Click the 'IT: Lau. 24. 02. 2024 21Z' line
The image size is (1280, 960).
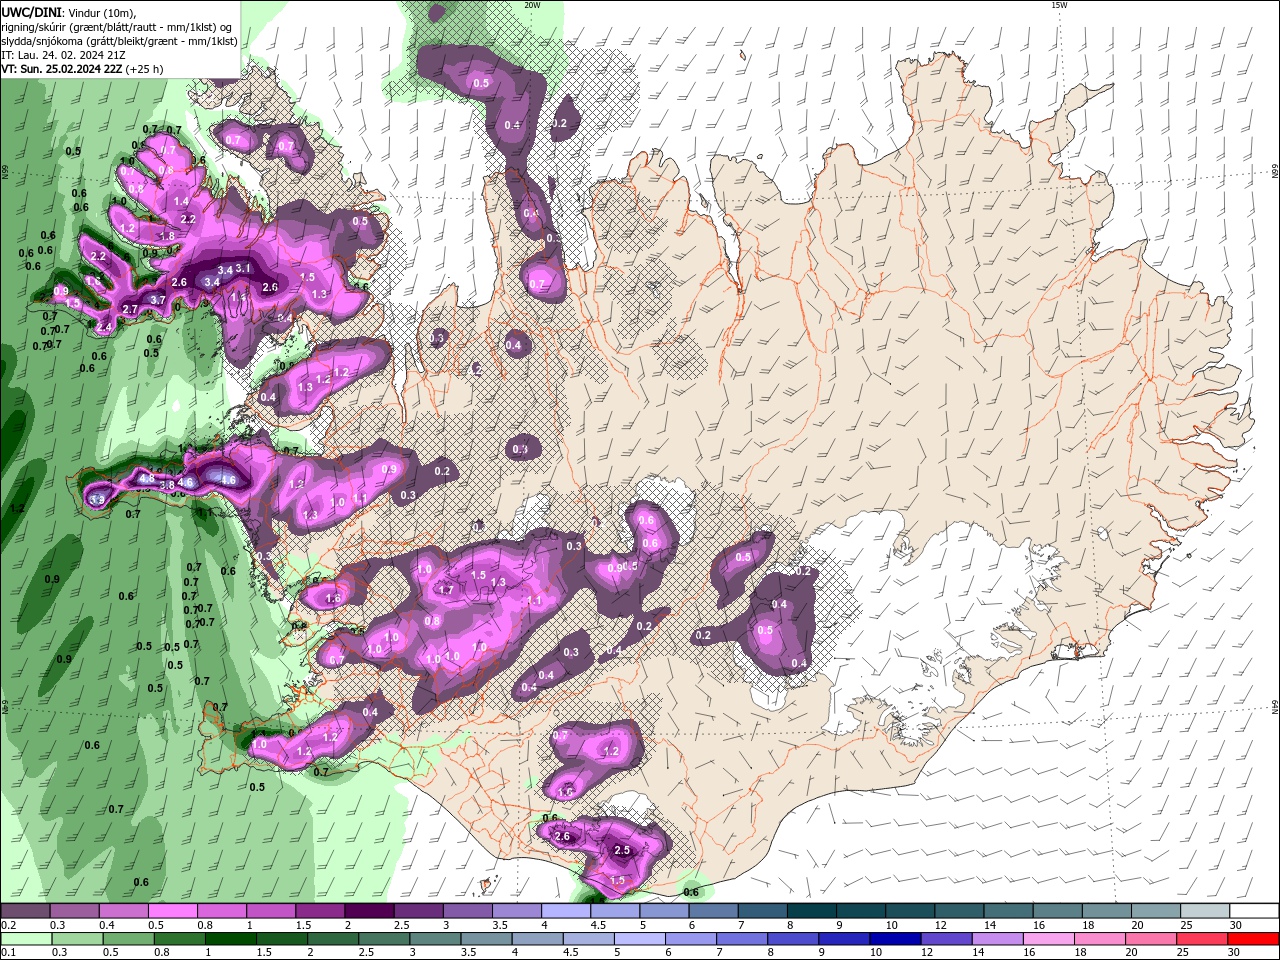click(x=62, y=55)
